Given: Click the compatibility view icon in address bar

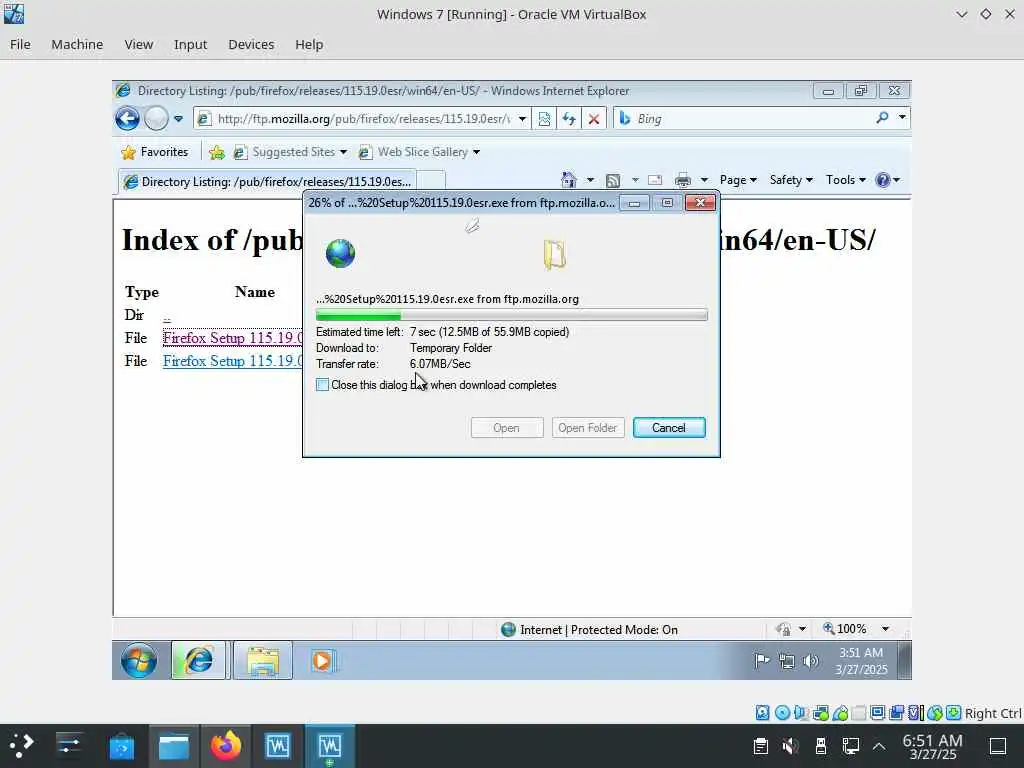Looking at the screenshot, I should point(544,119).
